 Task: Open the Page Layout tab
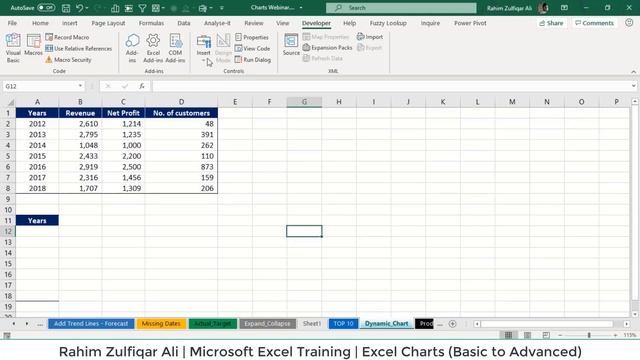point(108,23)
